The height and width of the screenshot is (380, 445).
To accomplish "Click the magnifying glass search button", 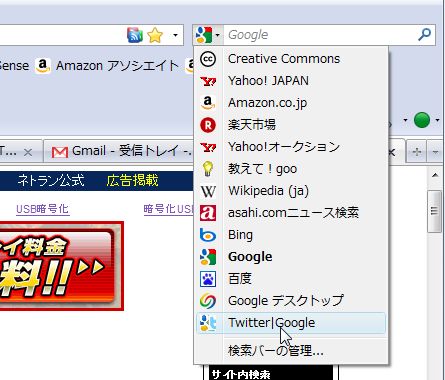I will pyautogui.click(x=424, y=34).
